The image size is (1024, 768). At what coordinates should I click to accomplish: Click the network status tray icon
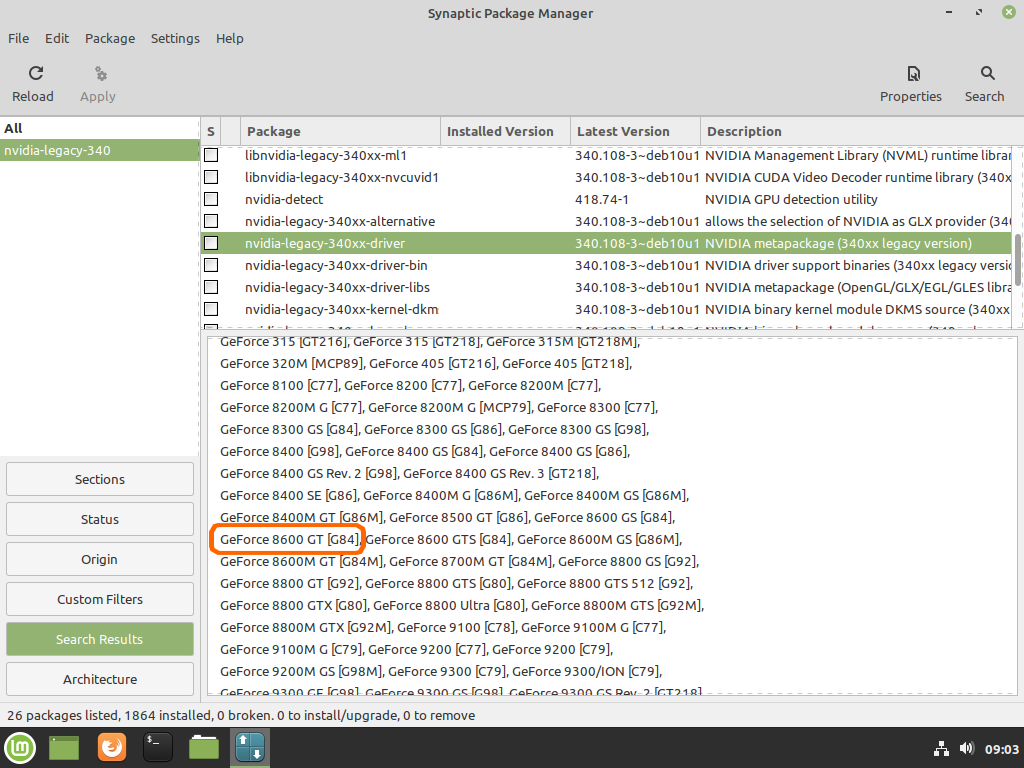(x=941, y=748)
